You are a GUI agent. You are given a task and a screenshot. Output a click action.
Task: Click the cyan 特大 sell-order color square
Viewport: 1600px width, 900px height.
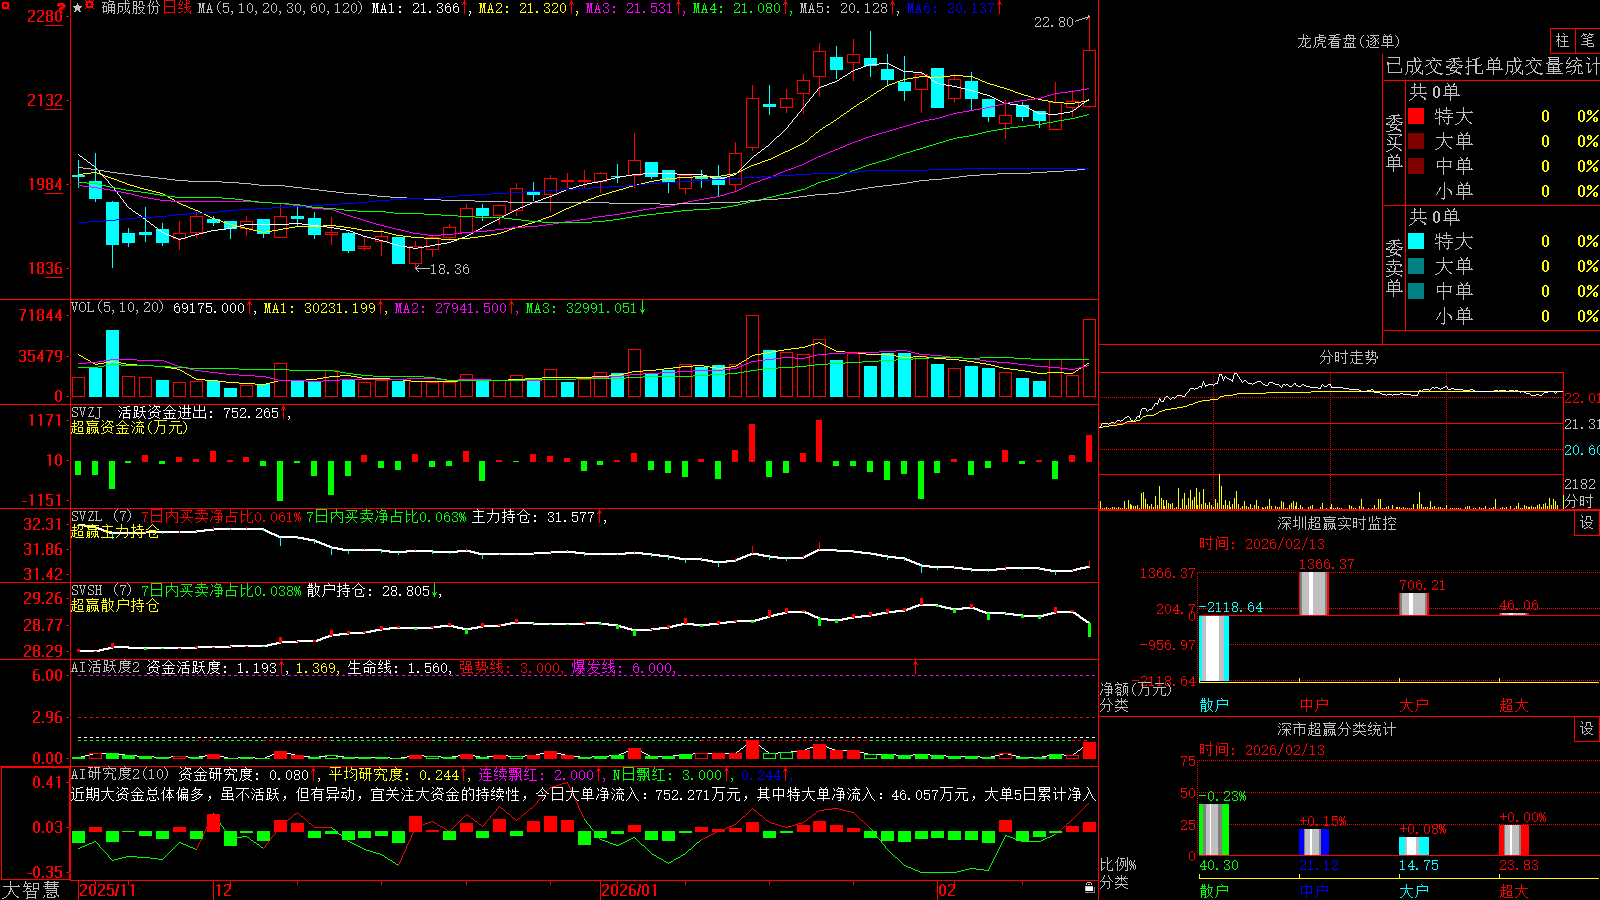[x=1416, y=241]
